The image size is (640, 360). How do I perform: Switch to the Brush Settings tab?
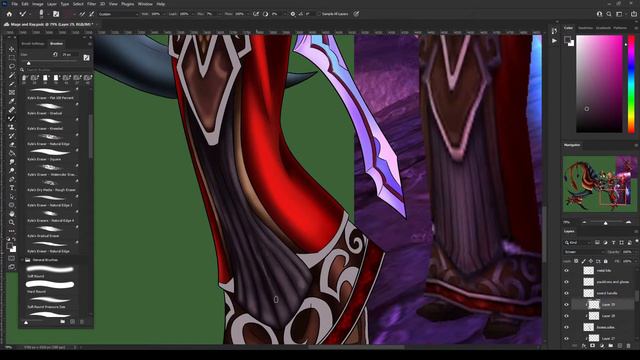(x=33, y=44)
